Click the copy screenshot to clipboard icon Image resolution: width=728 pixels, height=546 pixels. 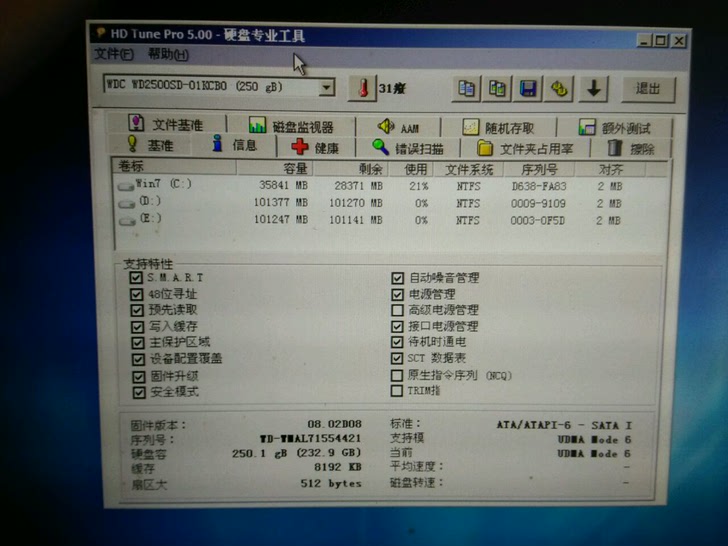point(497,88)
